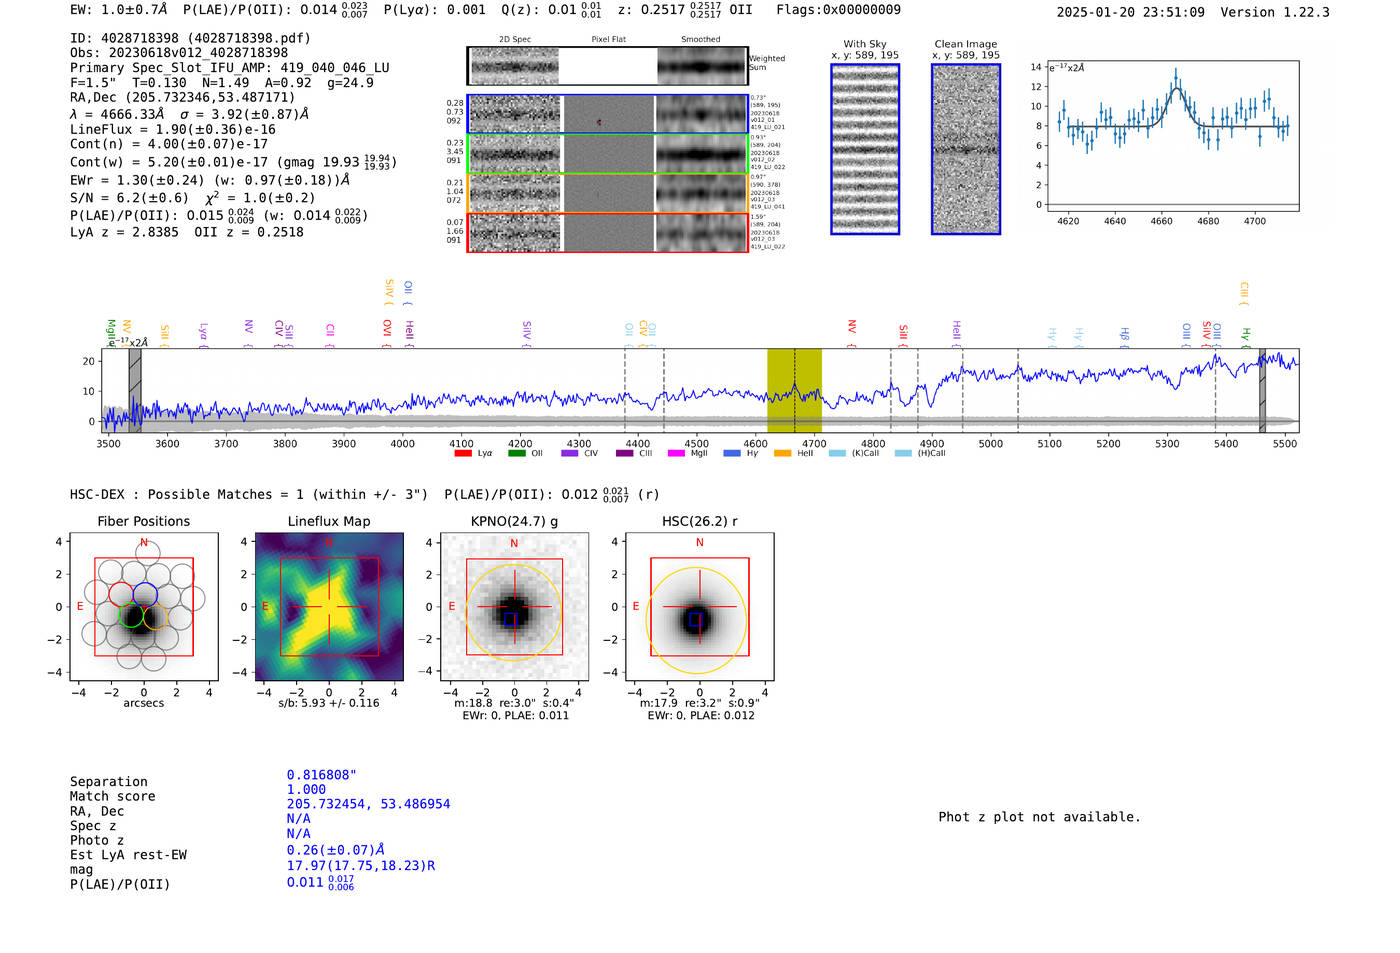Click the magenta MgII legend swatch
Screen dimensions: 1400x953
pos(677,453)
